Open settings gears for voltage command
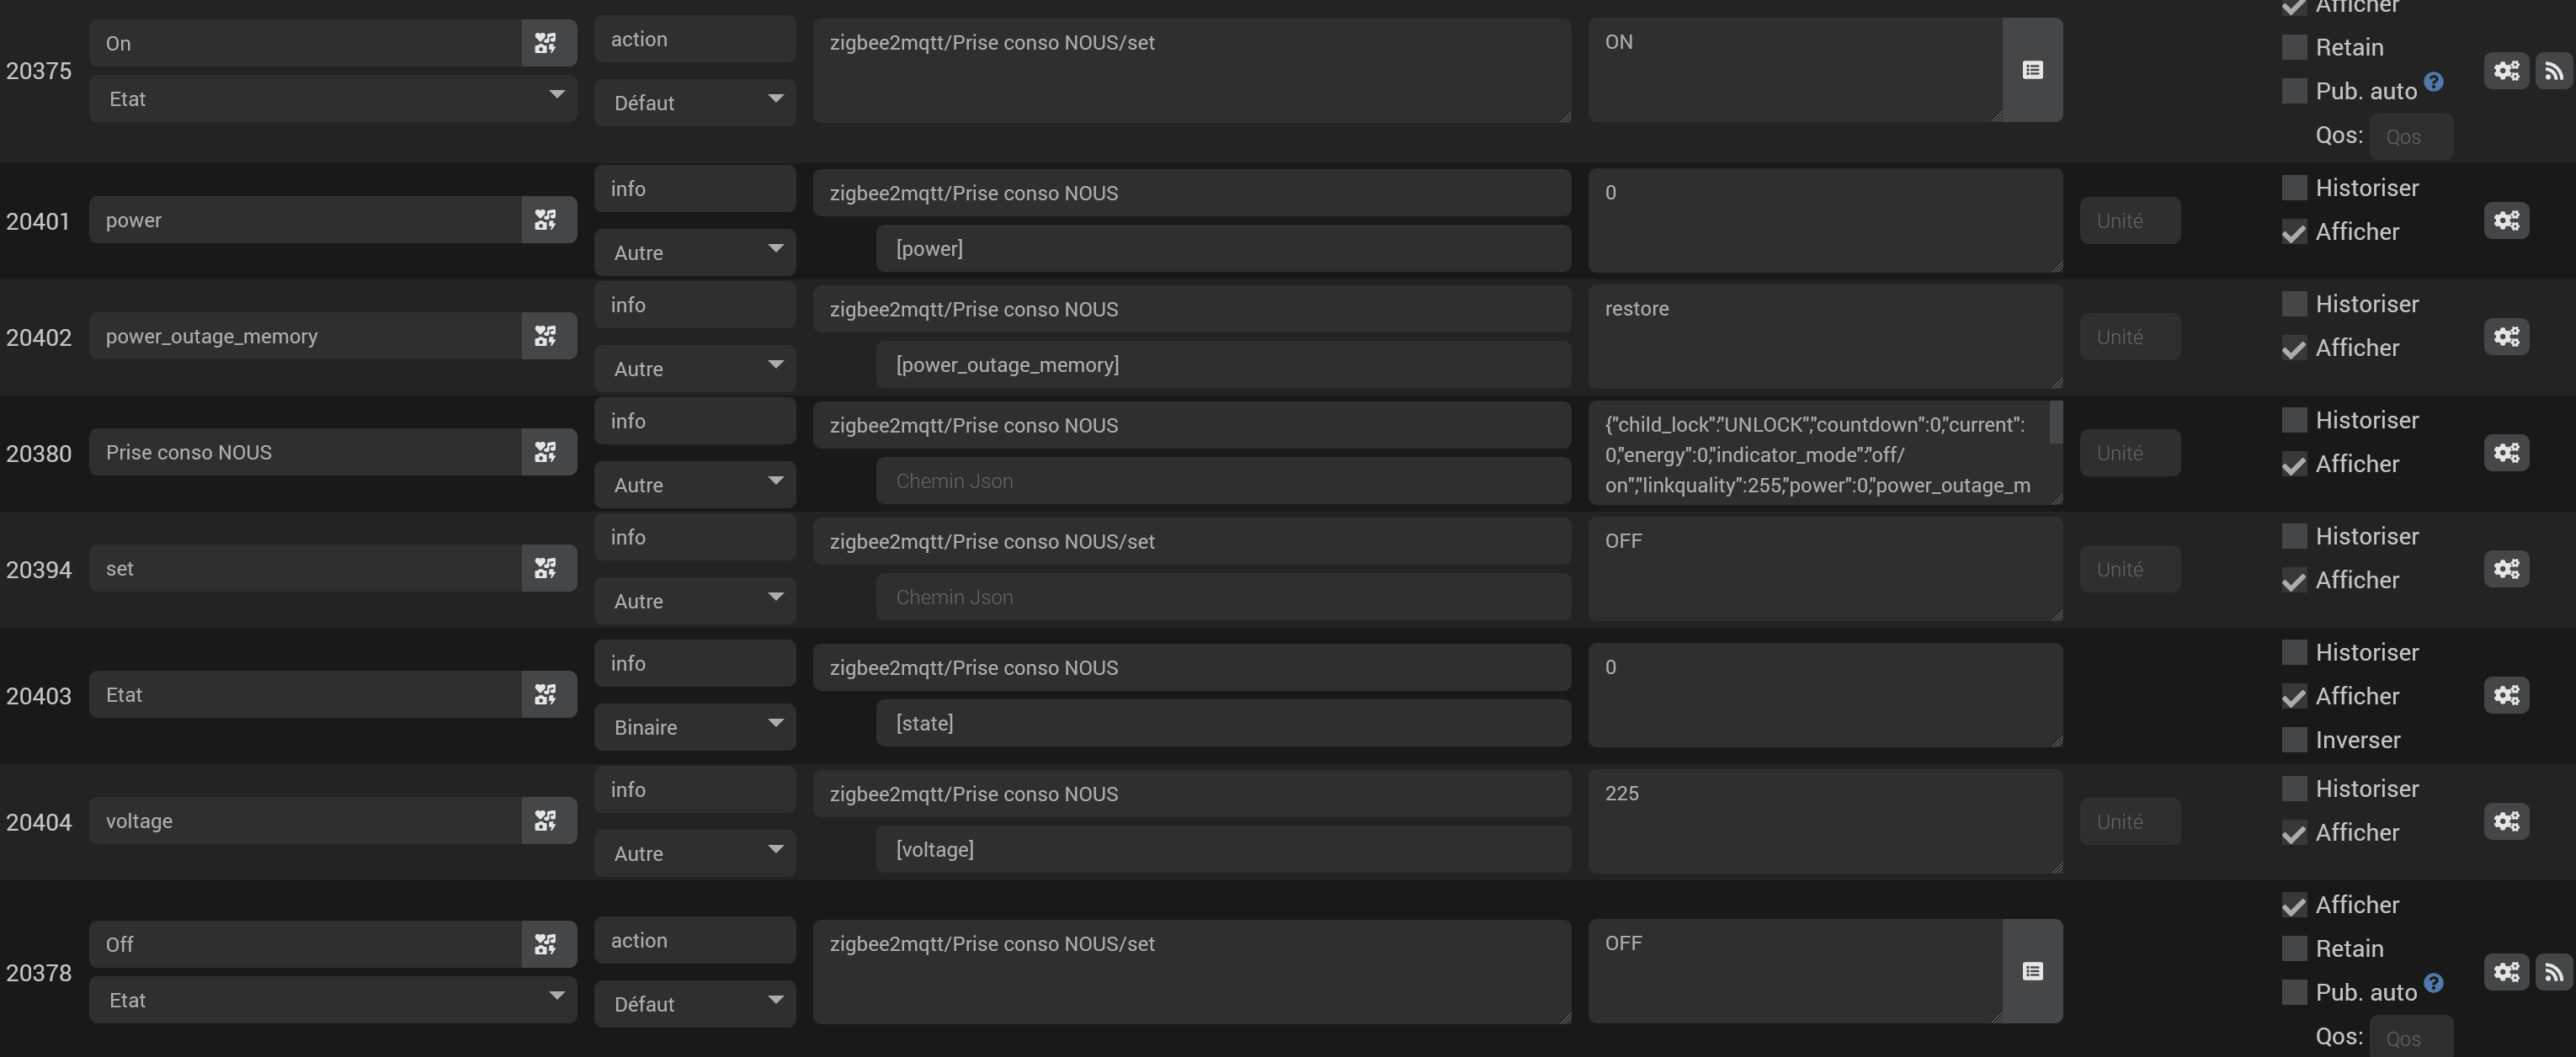The width and height of the screenshot is (2576, 1057). pyautogui.click(x=2506, y=821)
